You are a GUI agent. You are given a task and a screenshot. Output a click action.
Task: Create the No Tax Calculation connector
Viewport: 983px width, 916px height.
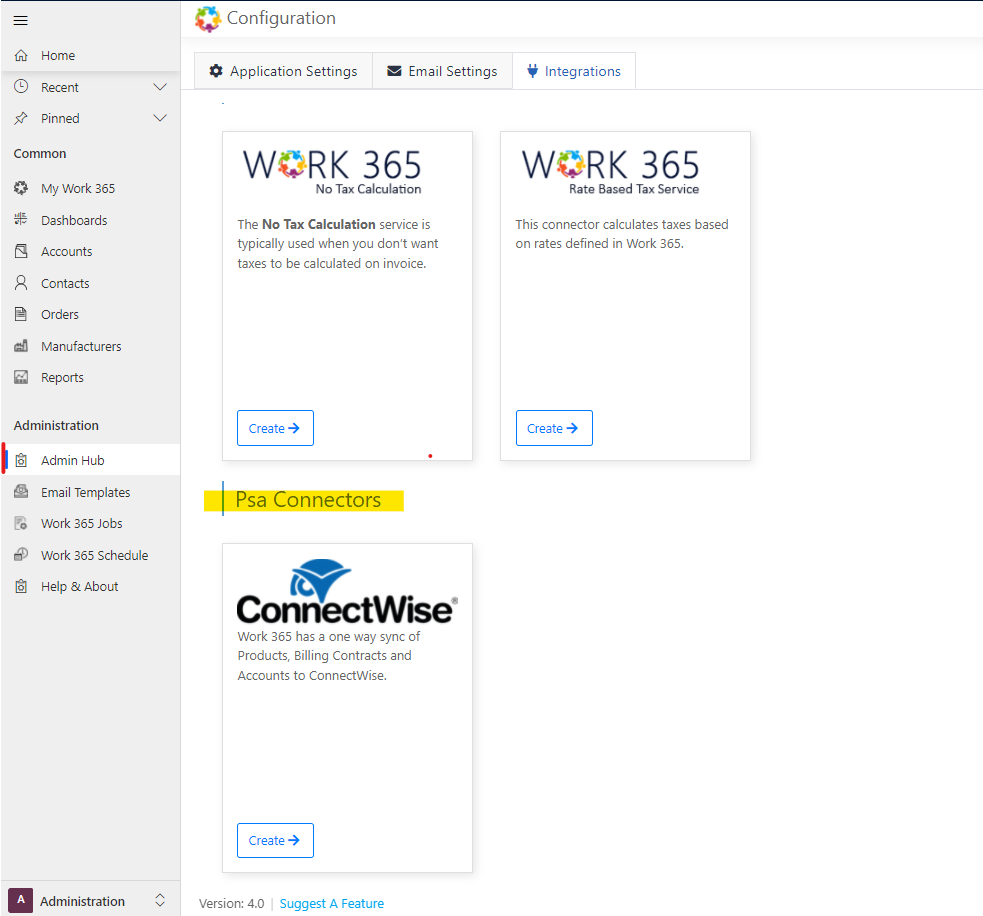click(x=275, y=428)
